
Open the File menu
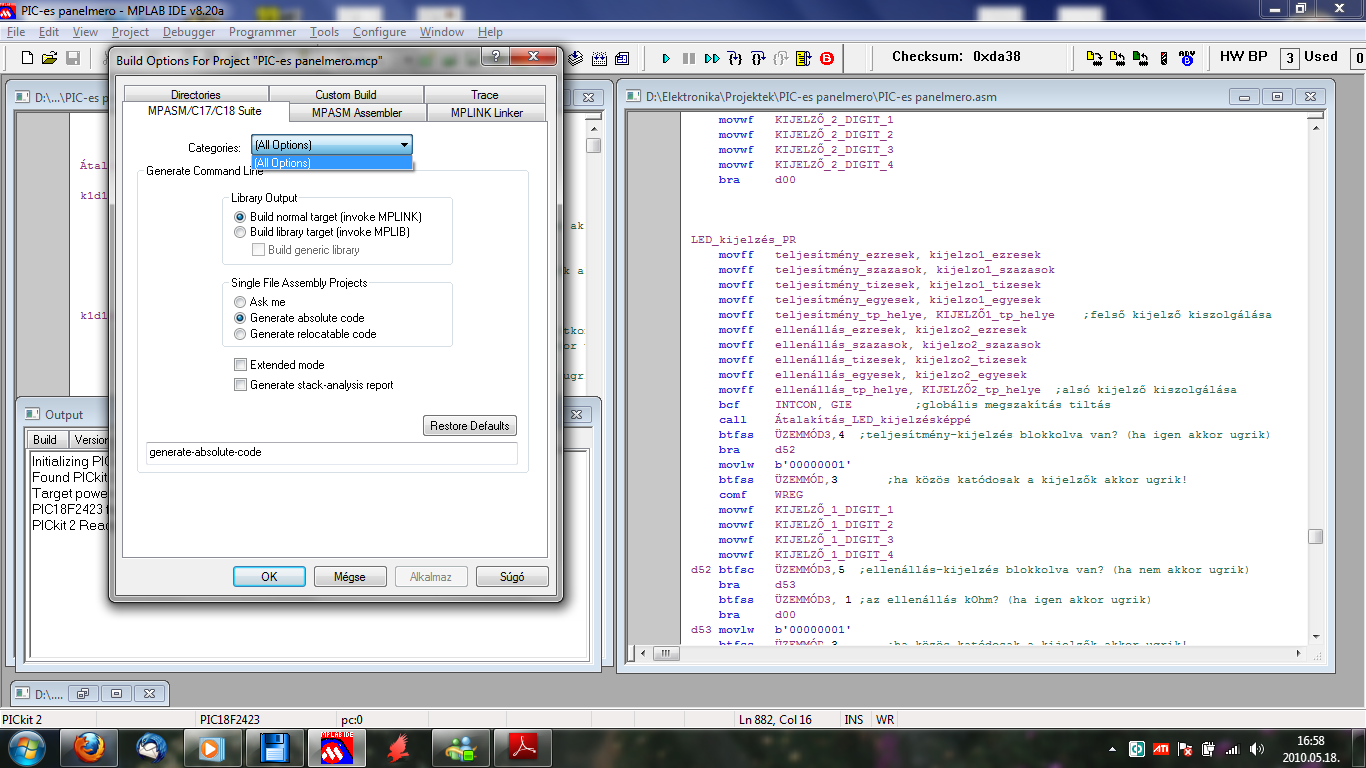click(x=16, y=32)
